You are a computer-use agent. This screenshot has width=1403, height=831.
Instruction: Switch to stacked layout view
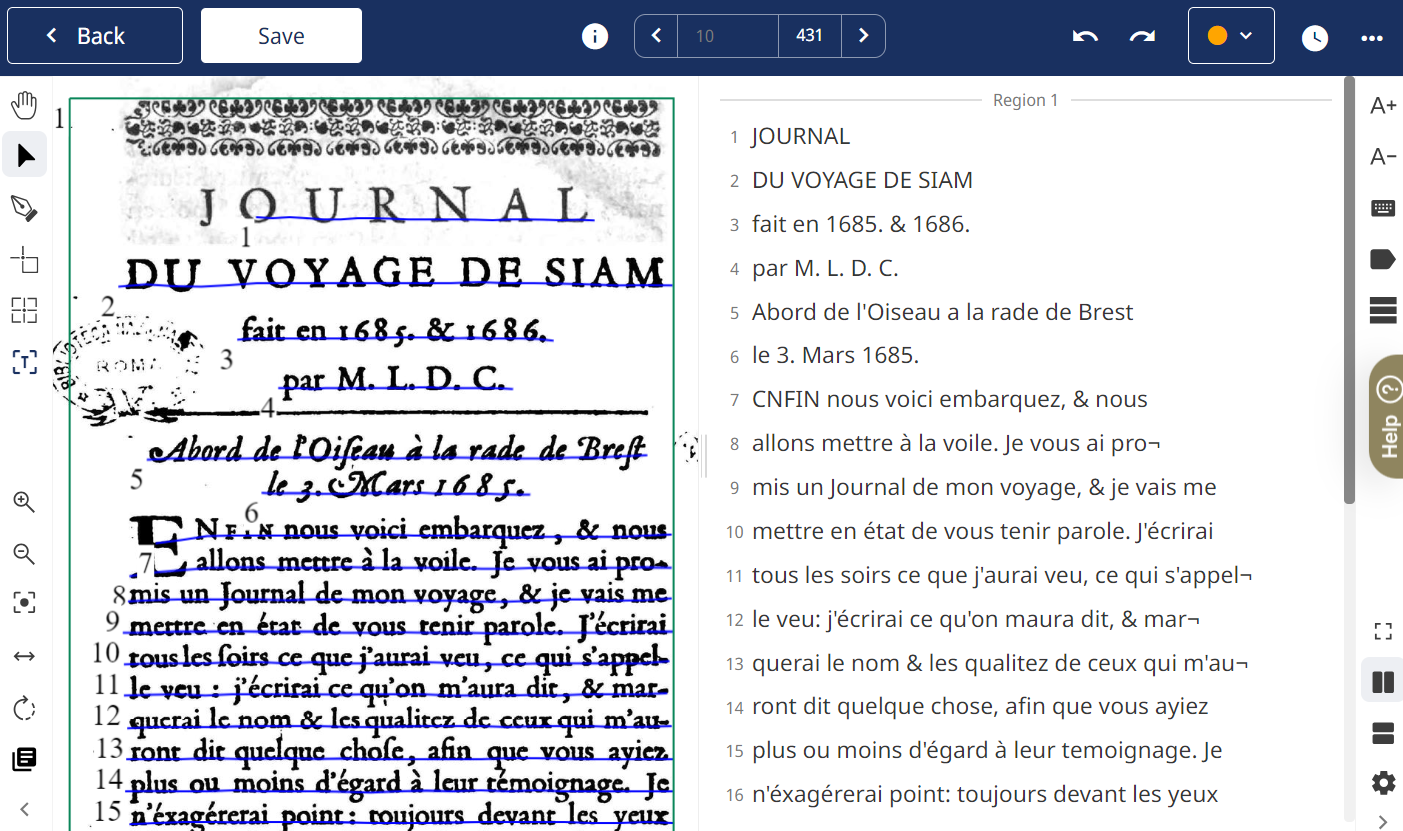pos(1383,733)
